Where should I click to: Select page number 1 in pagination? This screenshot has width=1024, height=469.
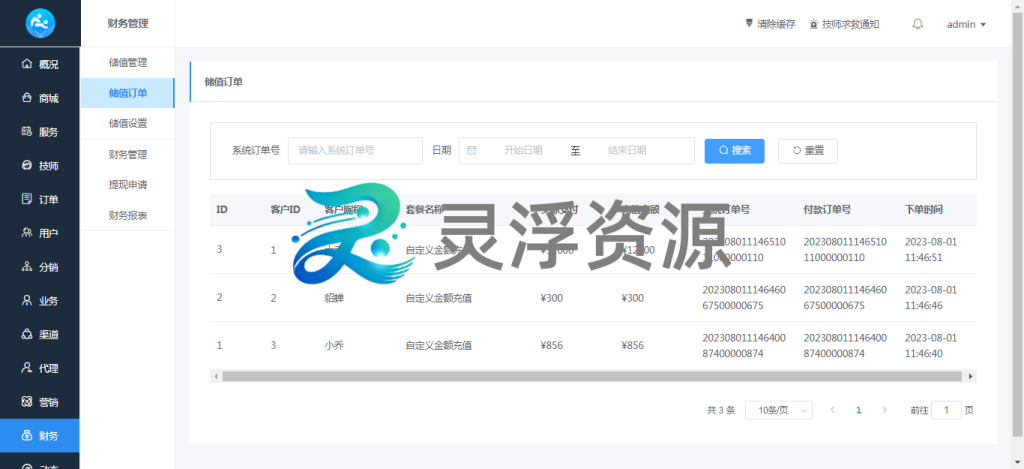859,410
